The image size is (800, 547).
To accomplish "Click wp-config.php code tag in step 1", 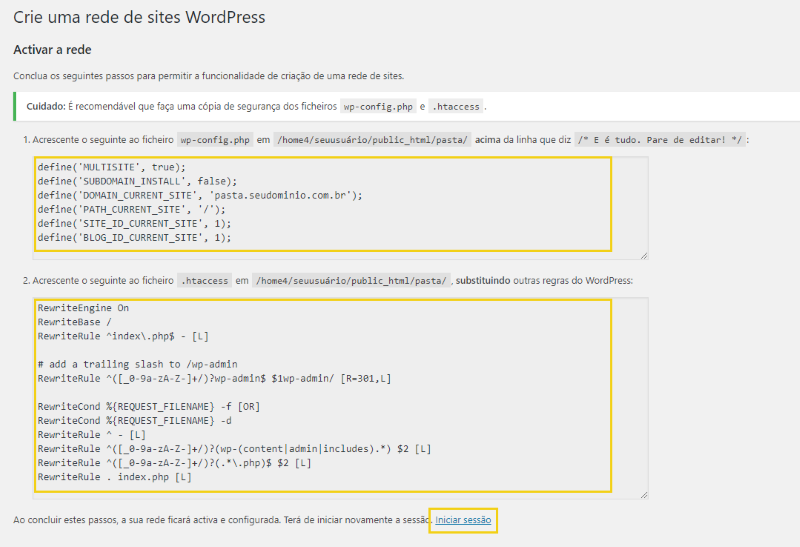I will 215,140.
